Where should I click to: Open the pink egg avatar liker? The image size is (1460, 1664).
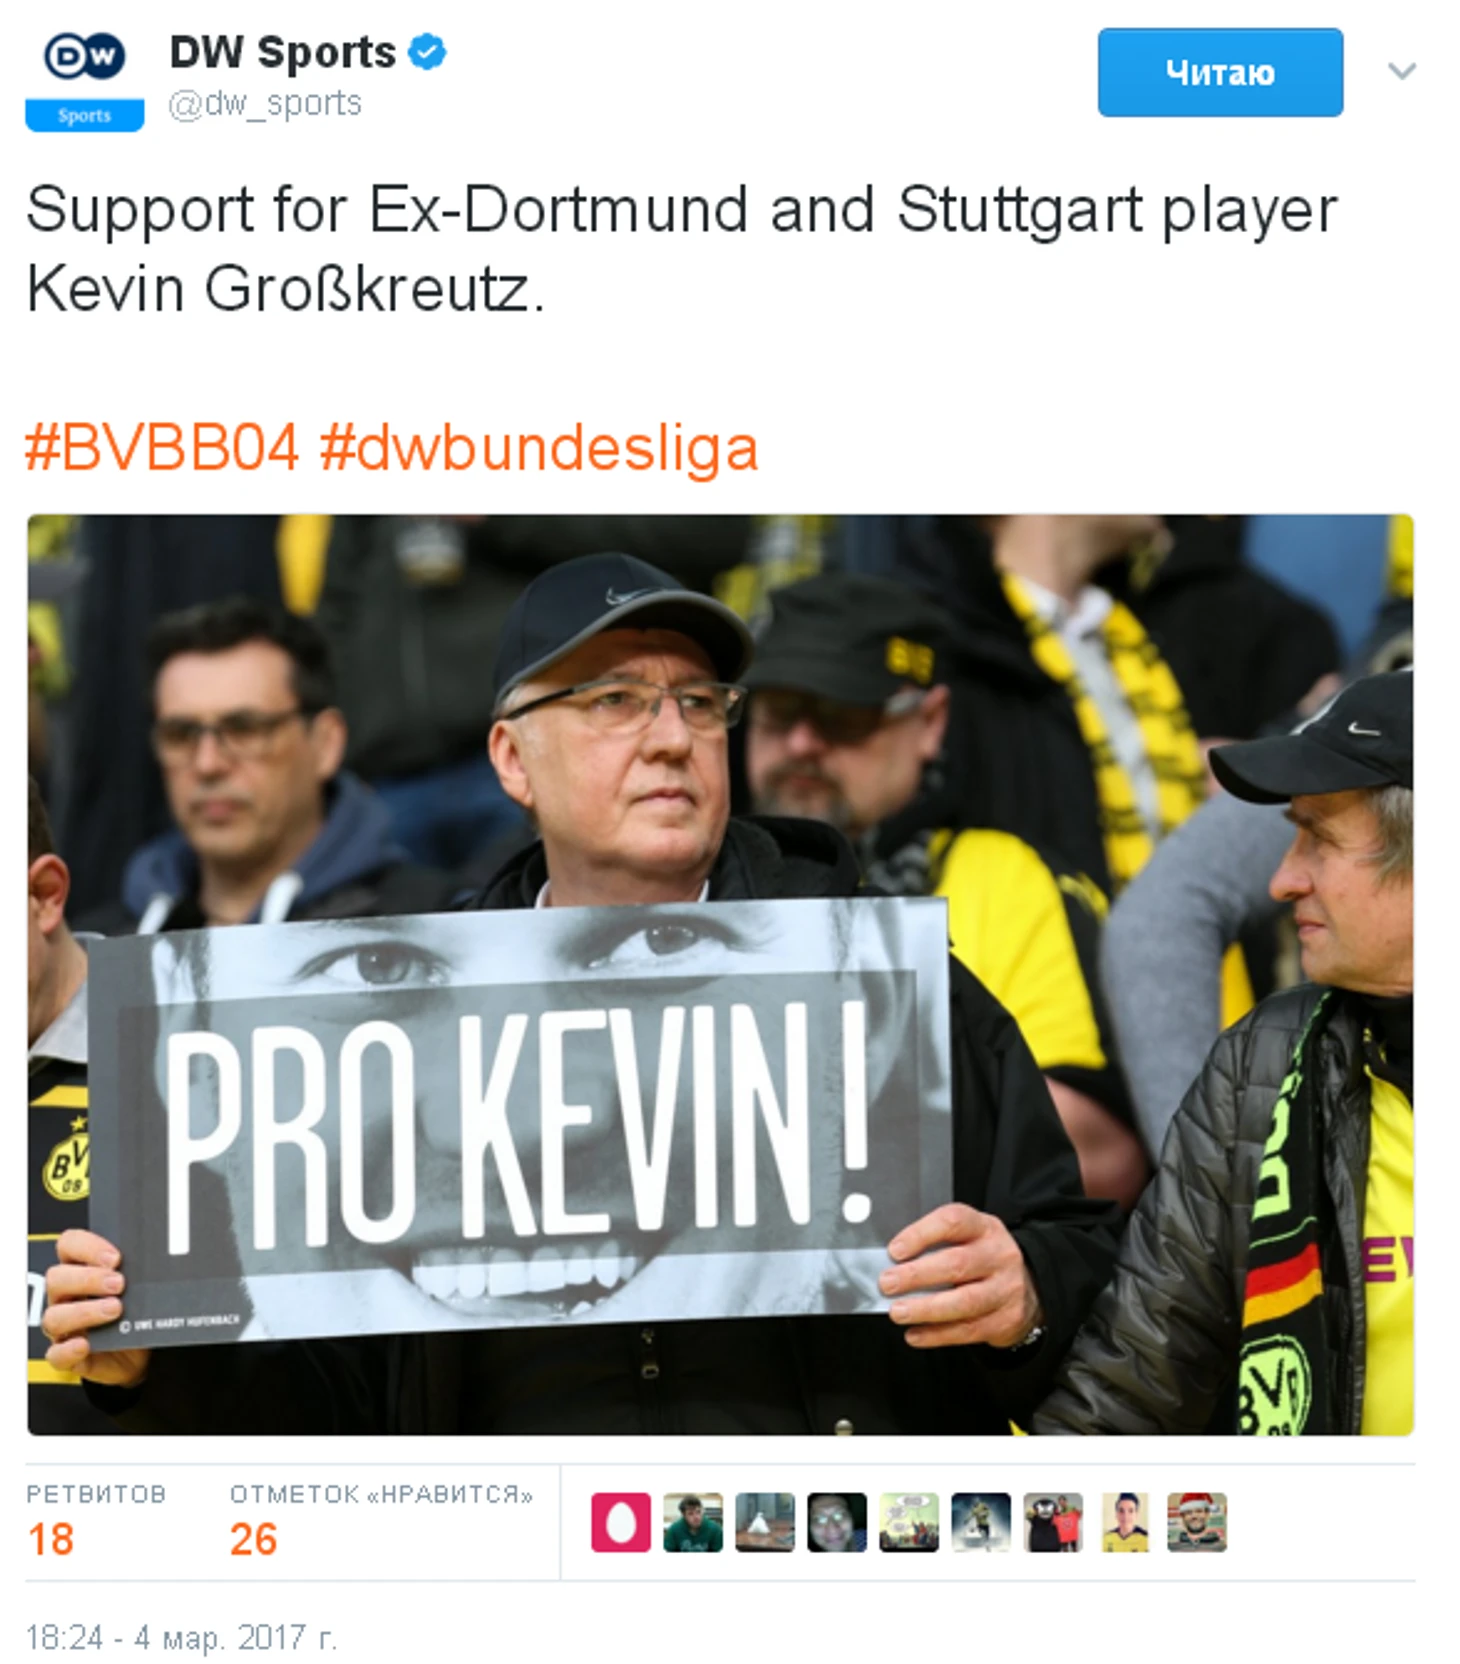pyautogui.click(x=621, y=1522)
